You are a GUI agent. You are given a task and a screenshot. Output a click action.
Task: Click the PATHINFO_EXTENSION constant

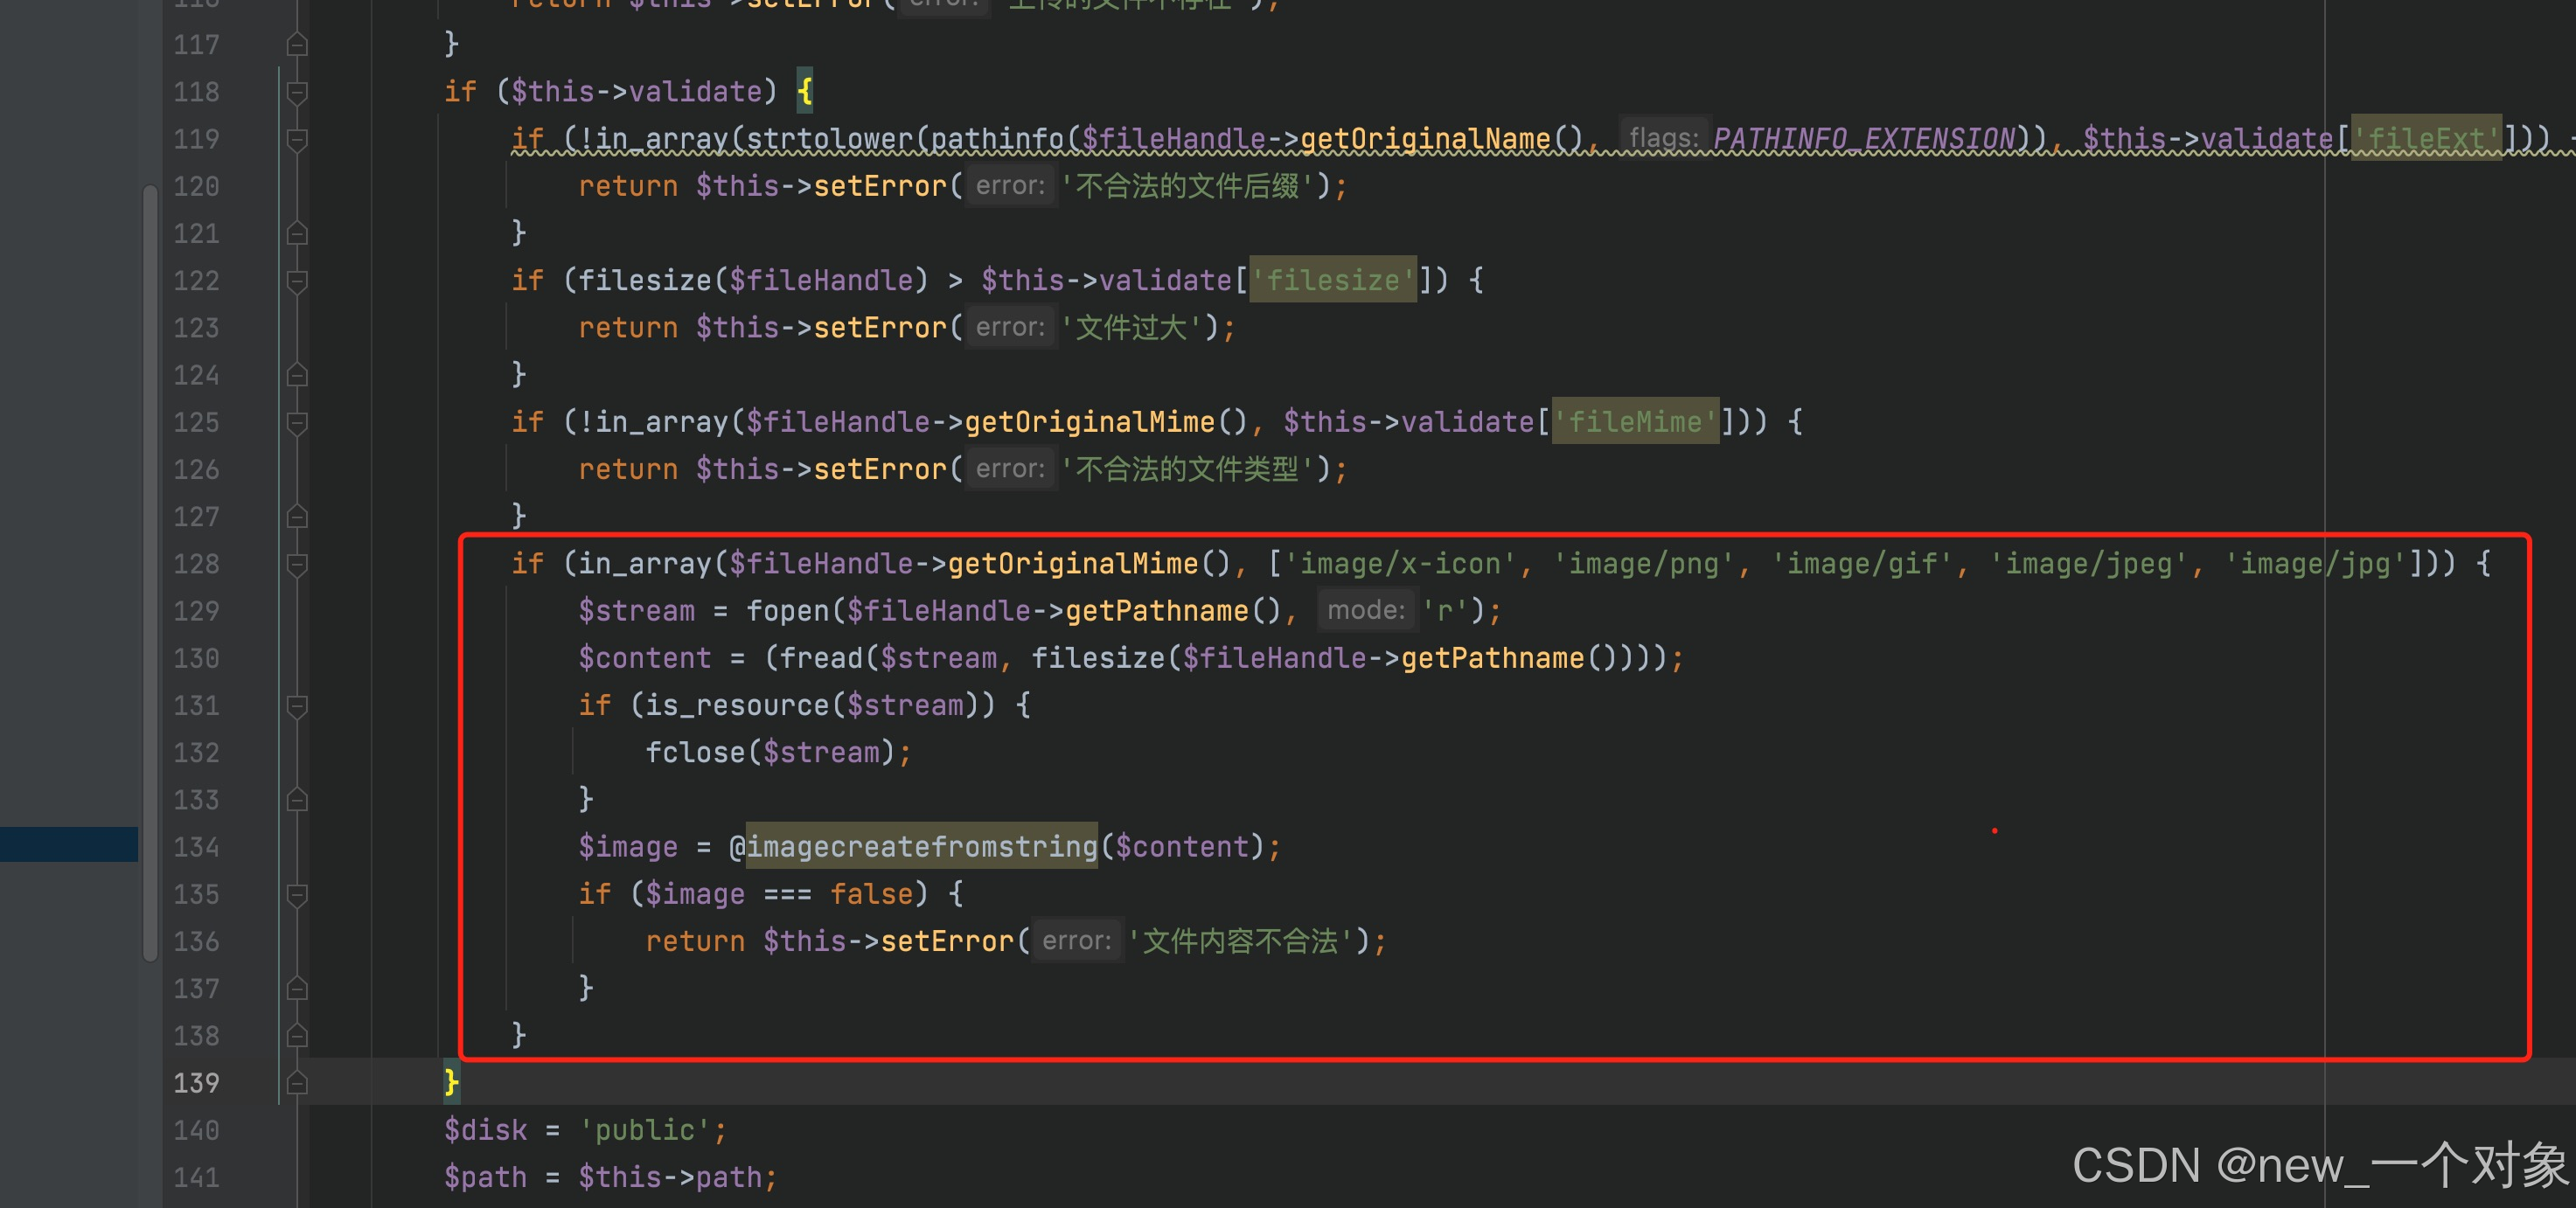point(1863,139)
